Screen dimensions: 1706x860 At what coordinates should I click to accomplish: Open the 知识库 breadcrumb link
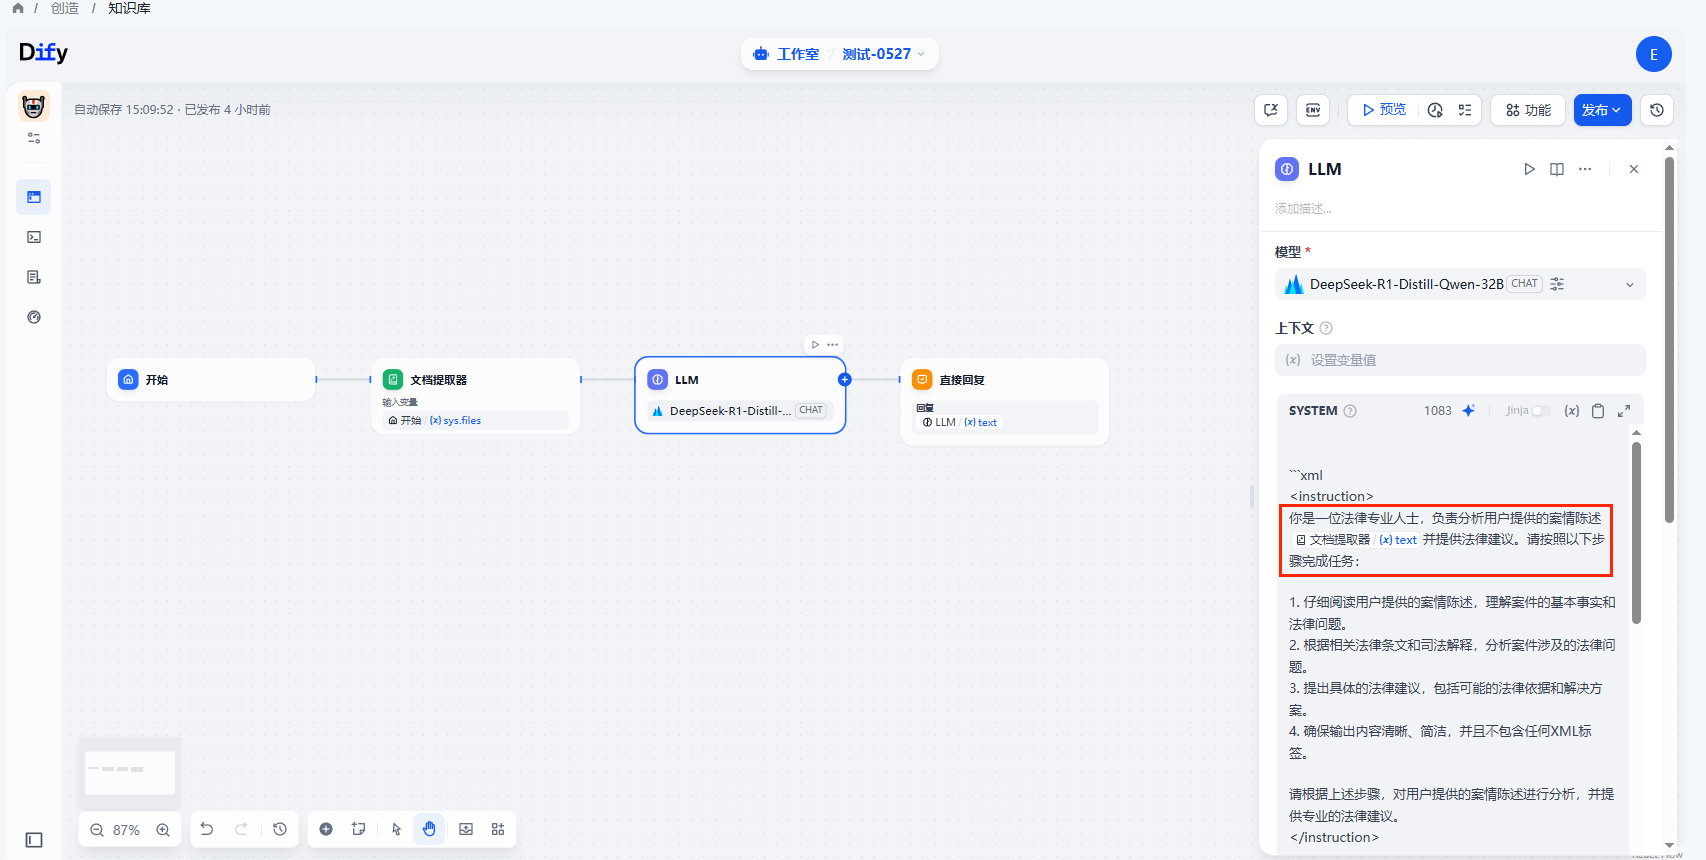click(x=129, y=8)
